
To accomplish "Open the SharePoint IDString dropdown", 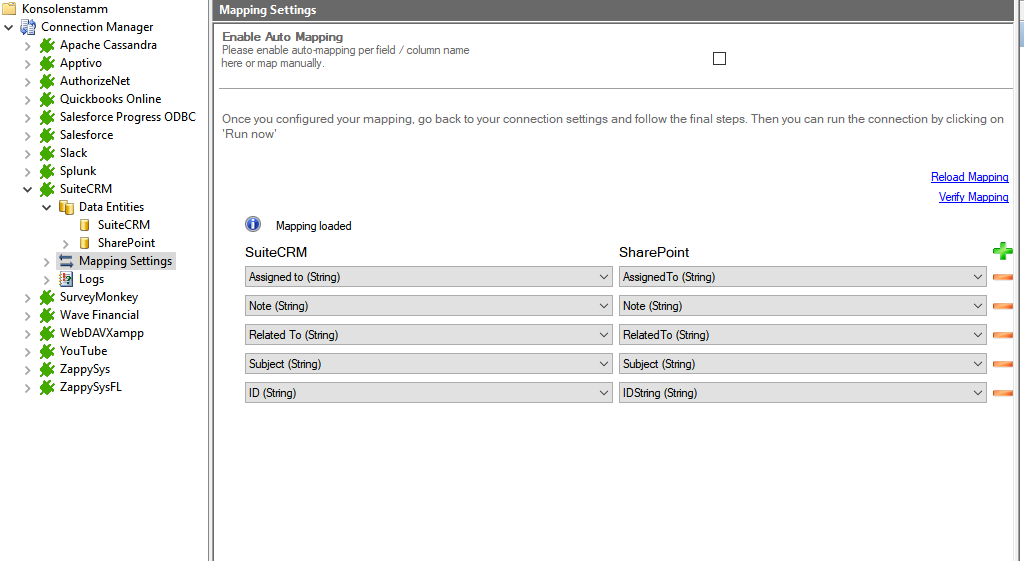I will pyautogui.click(x=977, y=393).
